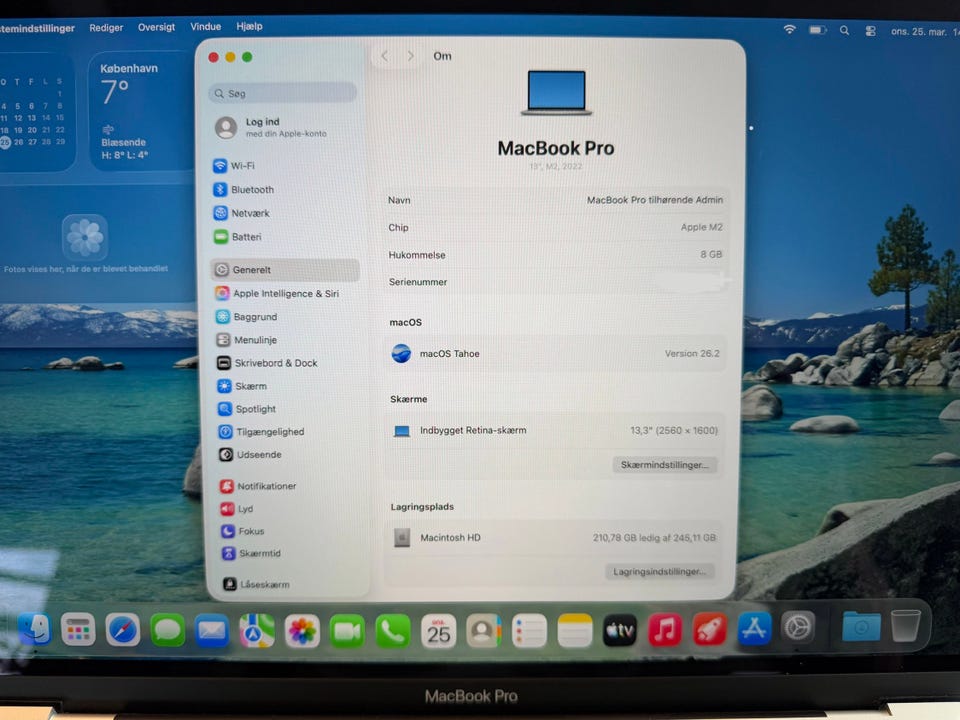Open Photos app in Dock
Screen dimensions: 960x720
(x=302, y=631)
